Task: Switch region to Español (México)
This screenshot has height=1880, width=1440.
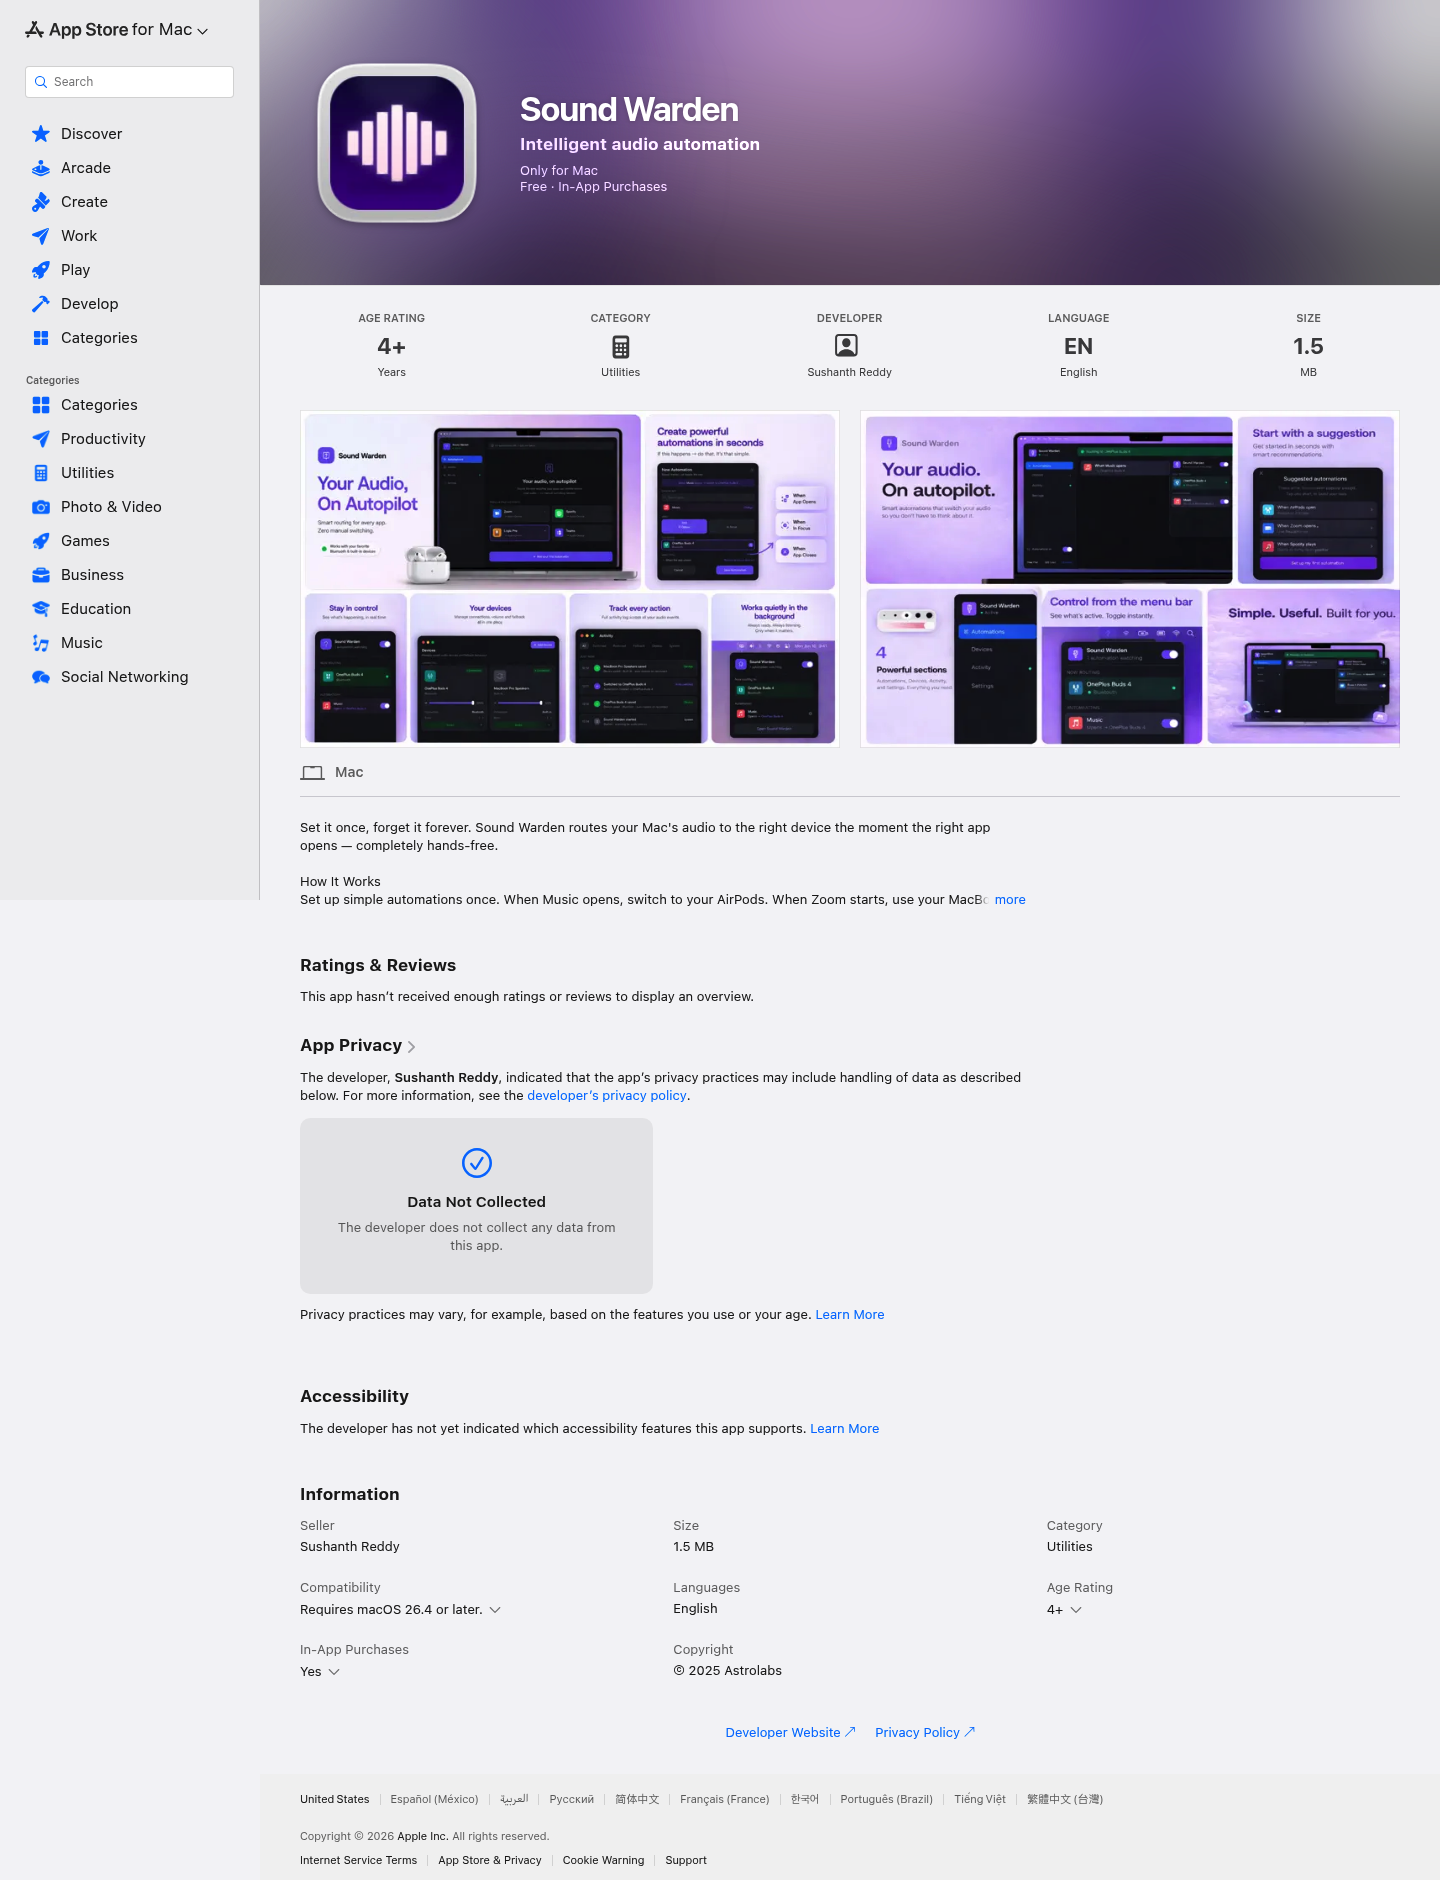Action: 434,1800
